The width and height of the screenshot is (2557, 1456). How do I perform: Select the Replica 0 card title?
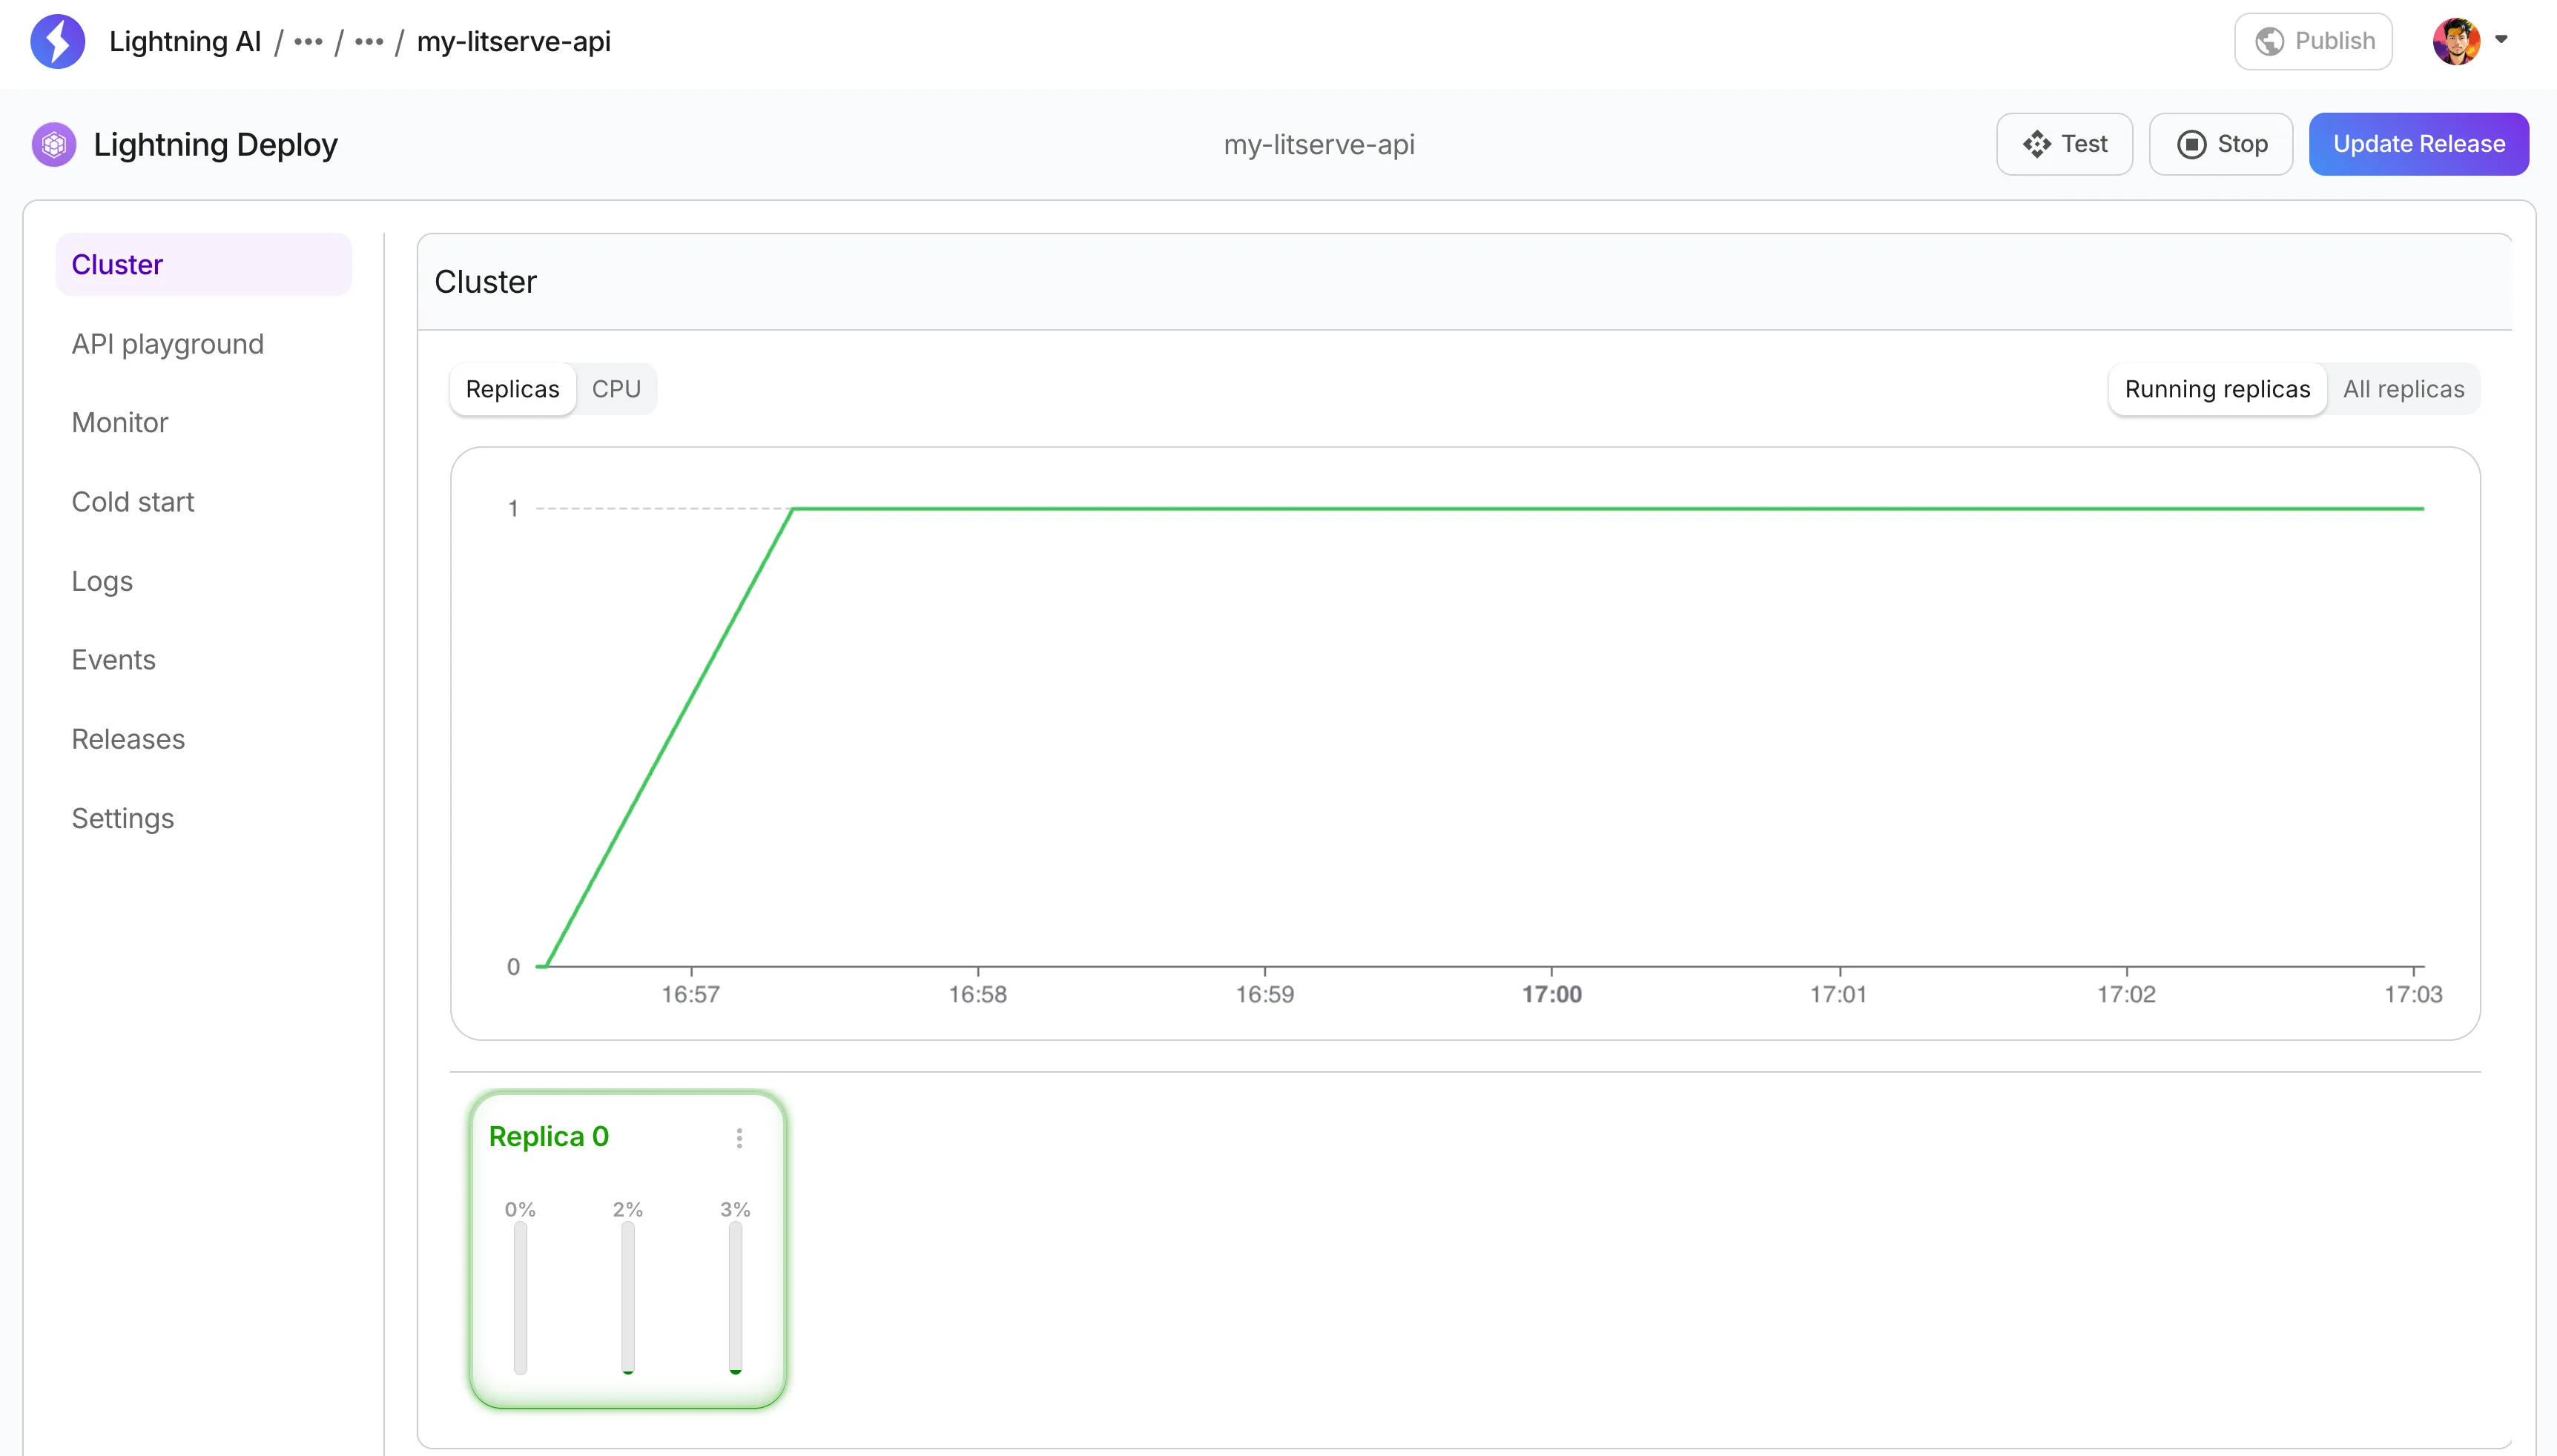pyautogui.click(x=548, y=1137)
